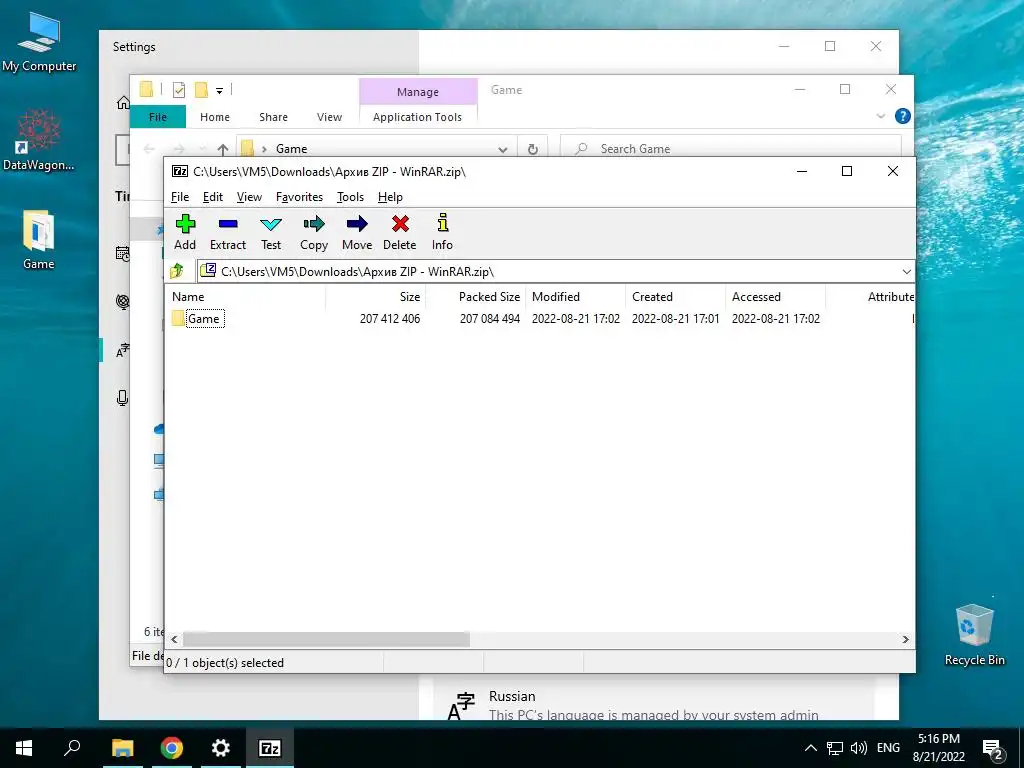Open the Favorites menu

tap(299, 197)
